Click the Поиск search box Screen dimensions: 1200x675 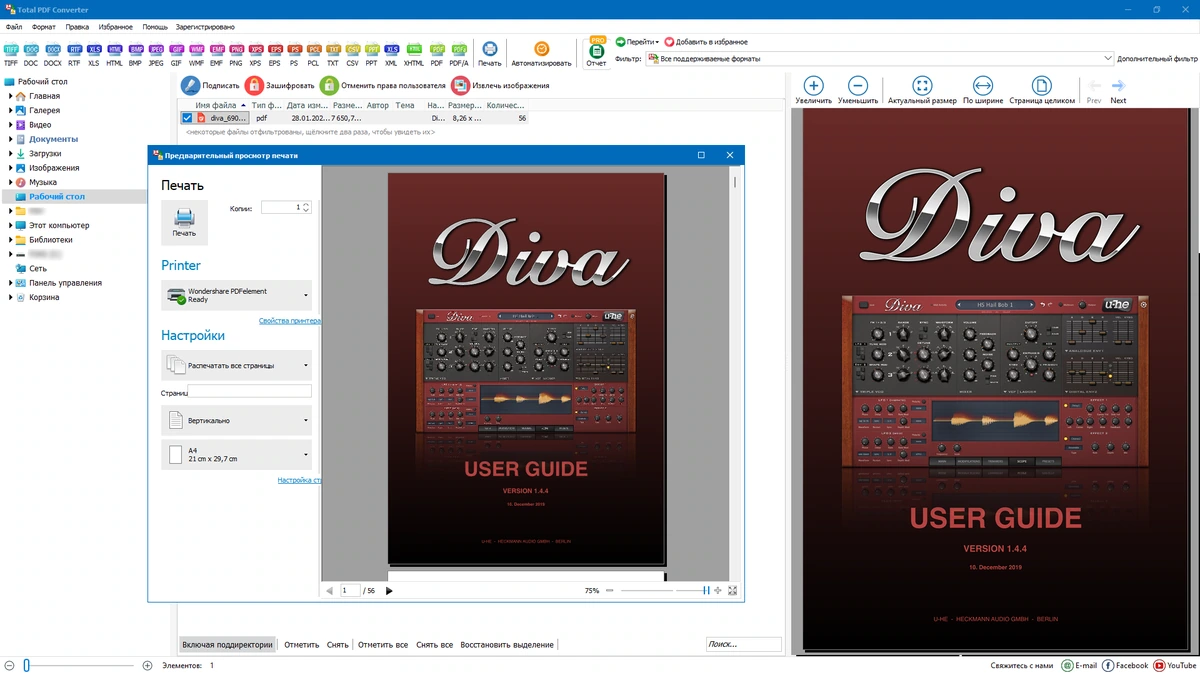click(743, 645)
